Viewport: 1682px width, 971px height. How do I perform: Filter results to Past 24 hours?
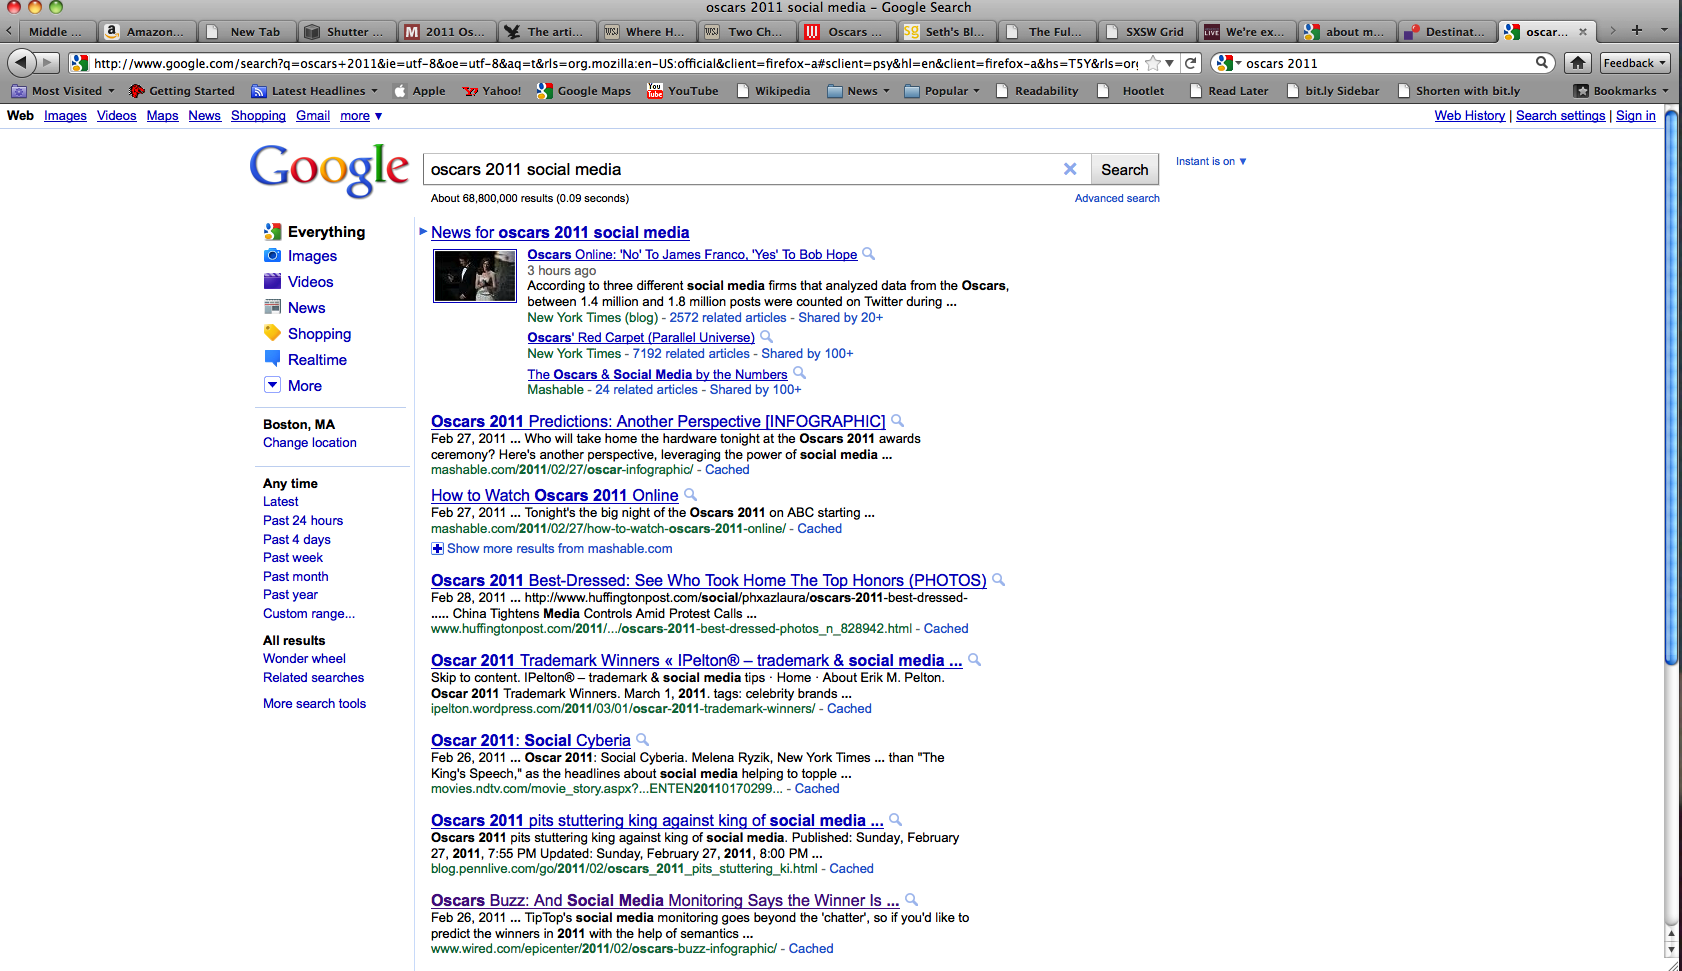pos(303,520)
